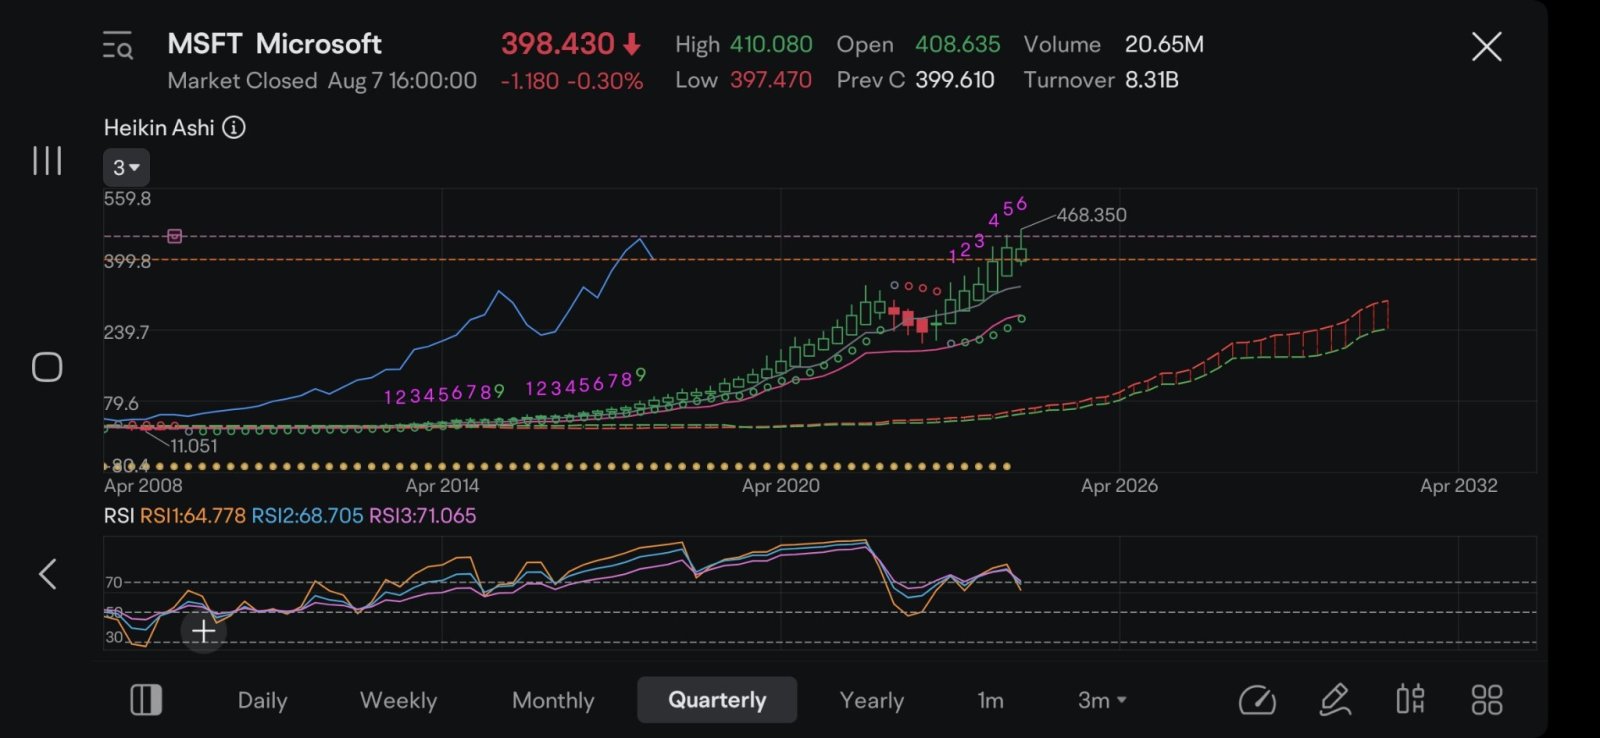Tap the Apr 2026 axis label
Image resolution: width=1600 pixels, height=738 pixels.
pos(1119,486)
